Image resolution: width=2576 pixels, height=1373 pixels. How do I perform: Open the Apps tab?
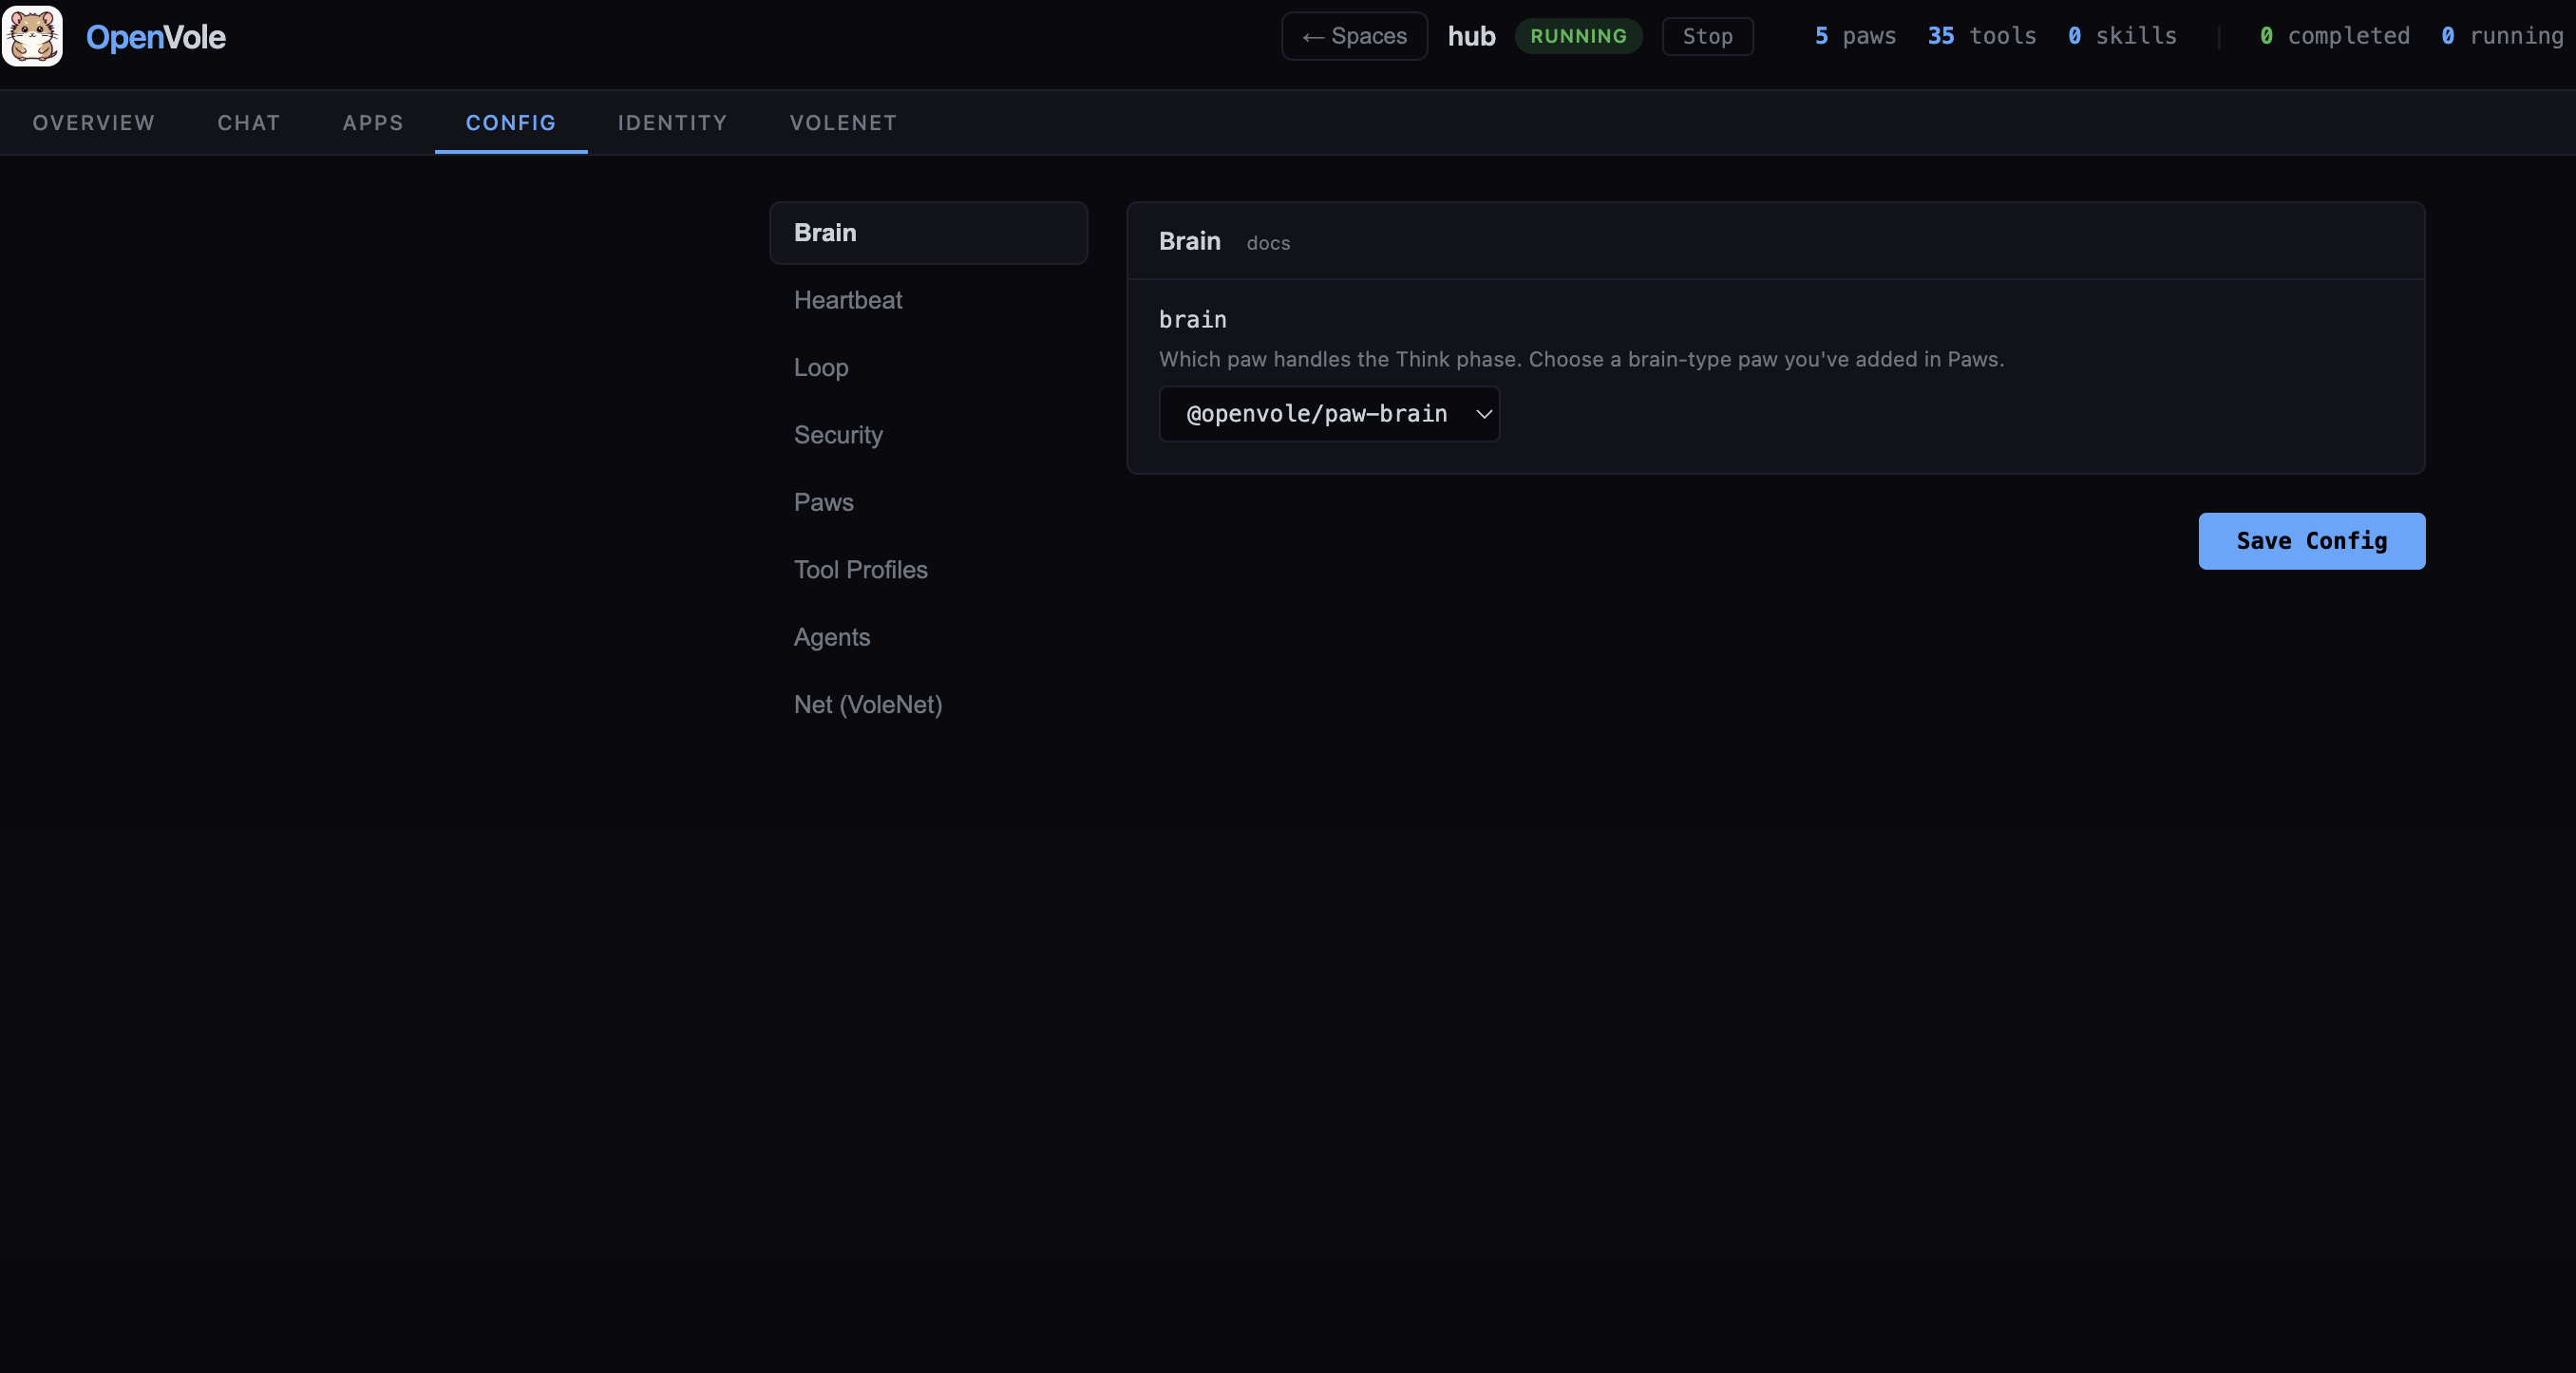coord(373,122)
